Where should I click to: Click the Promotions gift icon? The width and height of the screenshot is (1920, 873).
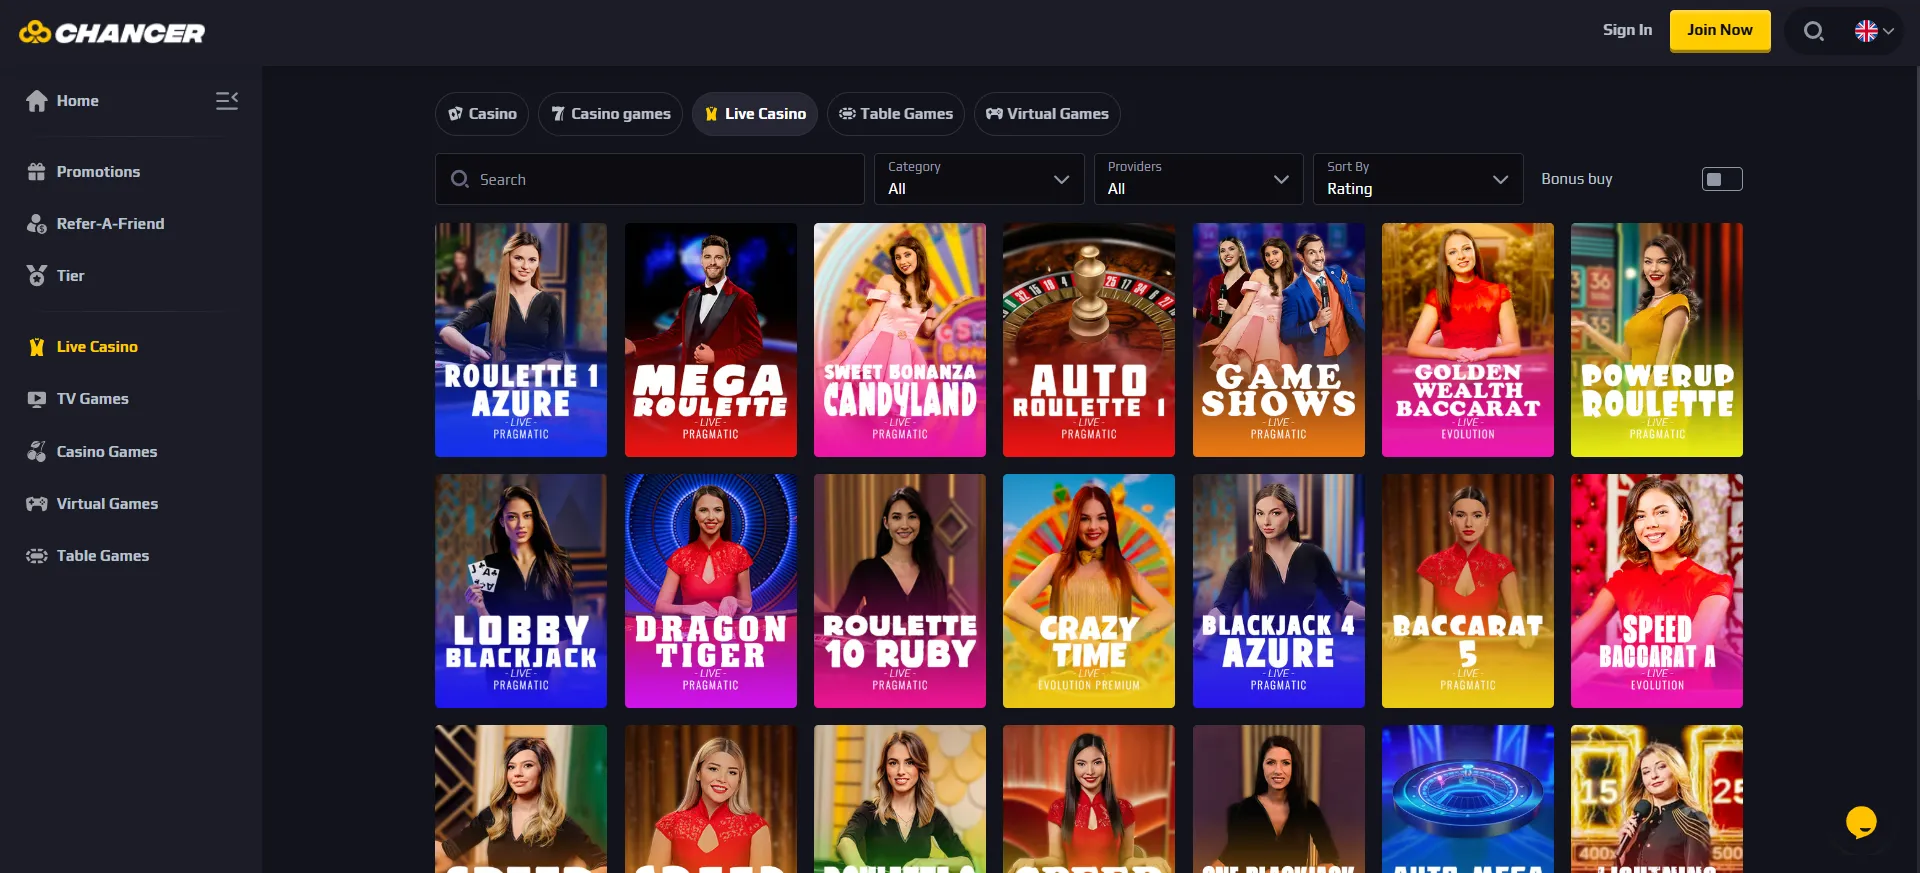click(37, 172)
